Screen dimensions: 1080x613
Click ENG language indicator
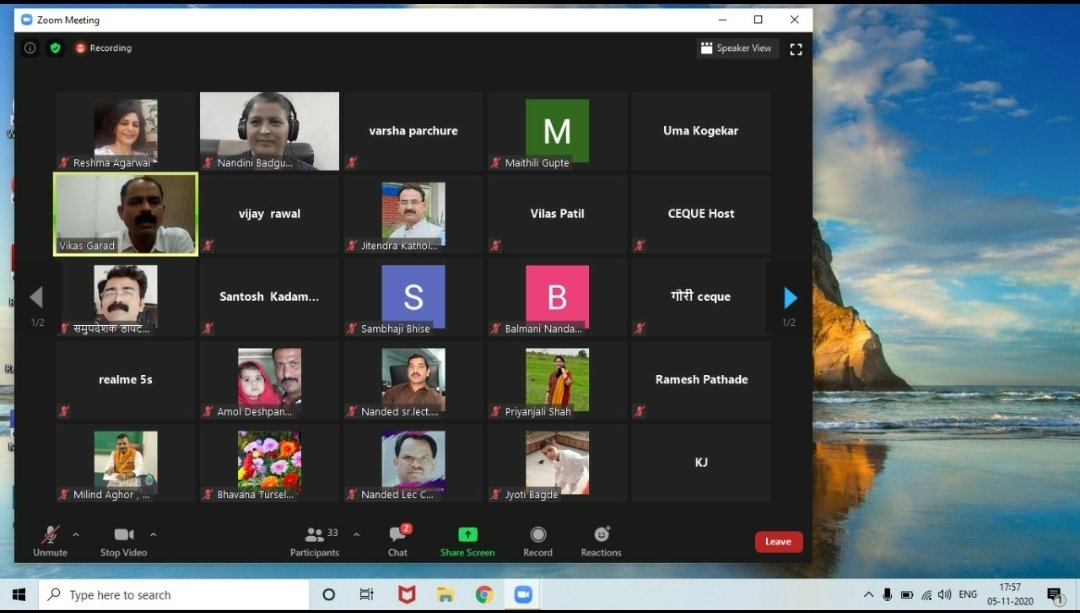click(968, 594)
